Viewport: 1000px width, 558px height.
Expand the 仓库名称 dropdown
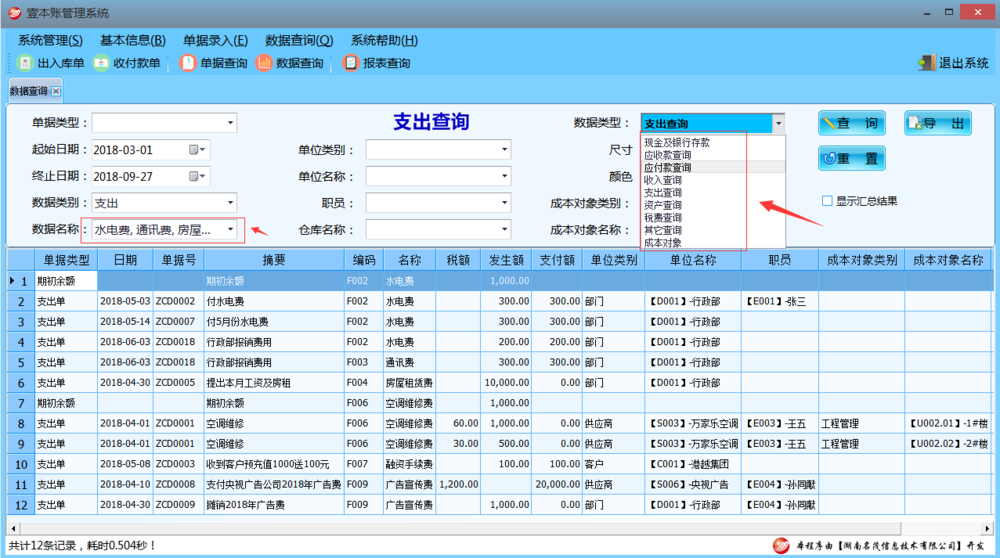click(504, 230)
